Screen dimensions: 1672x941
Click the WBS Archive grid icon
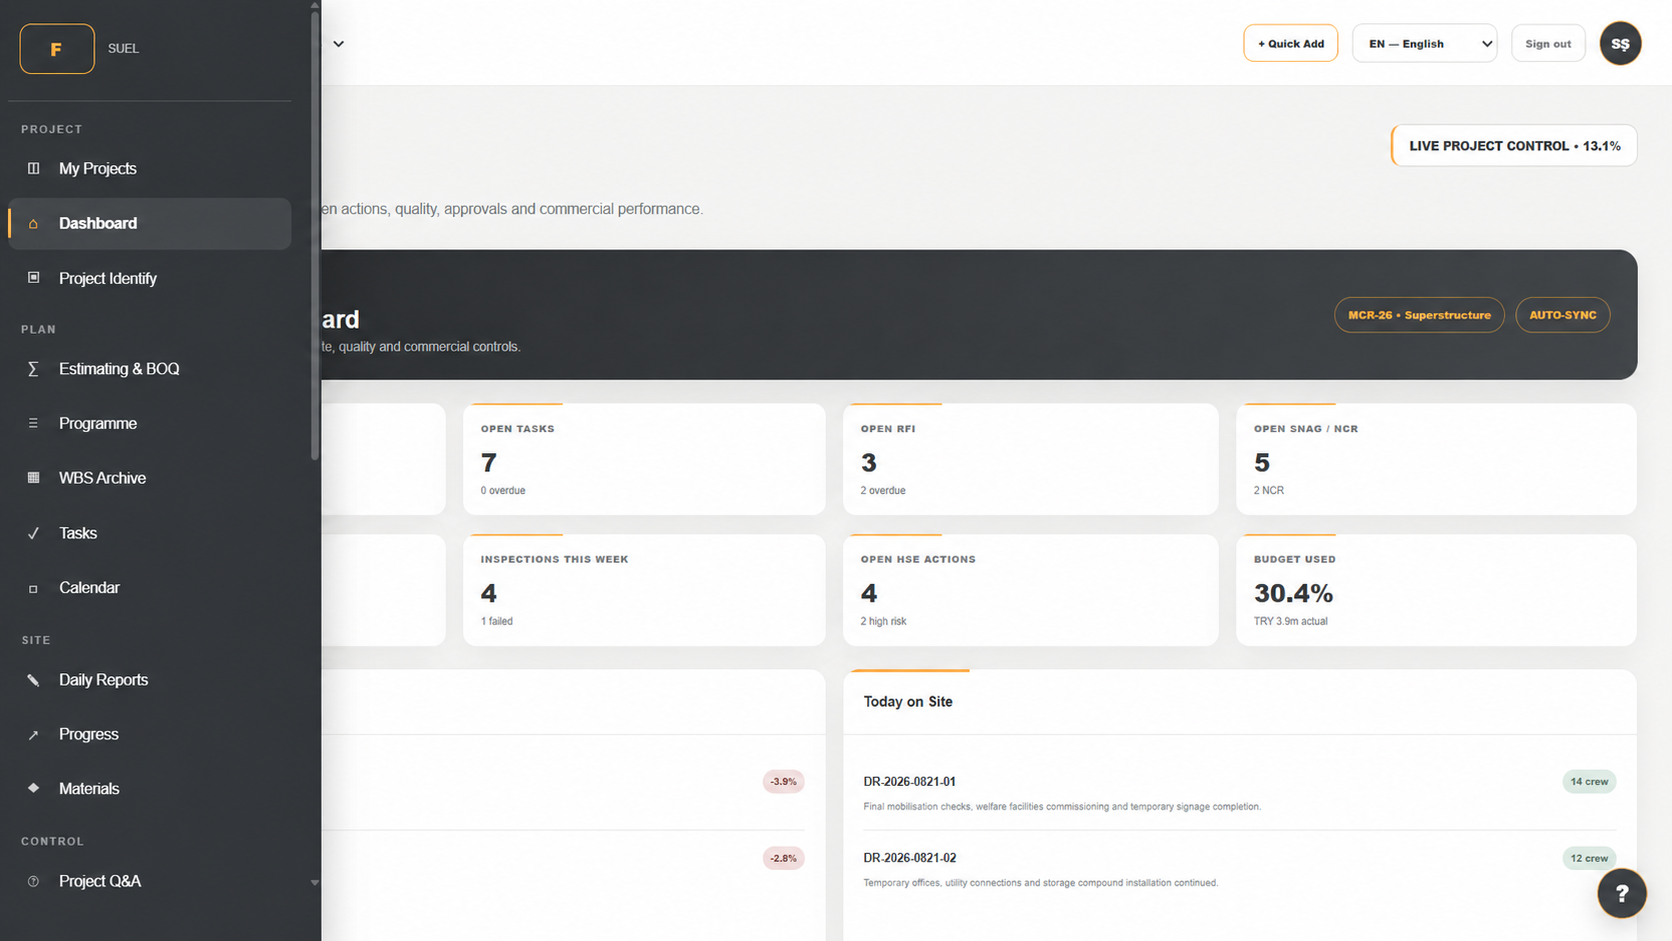[x=33, y=478]
